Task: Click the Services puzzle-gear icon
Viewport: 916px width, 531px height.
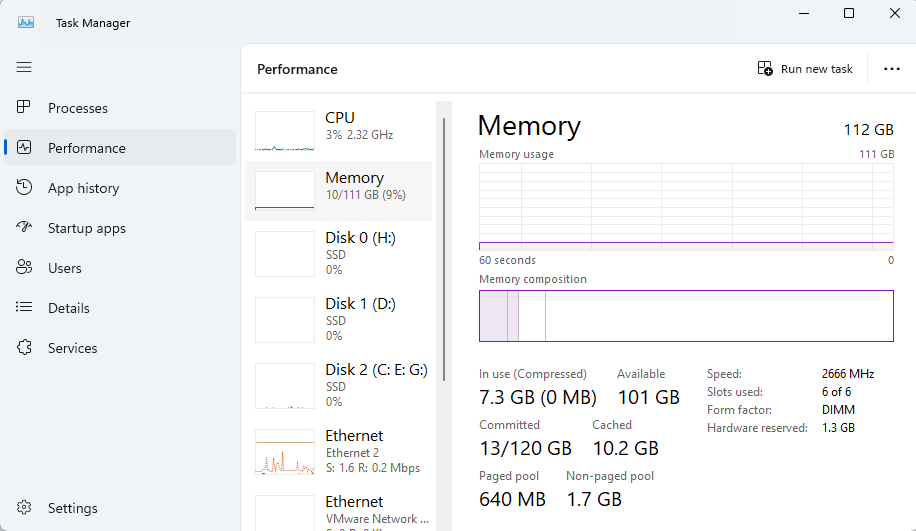Action: [x=24, y=348]
